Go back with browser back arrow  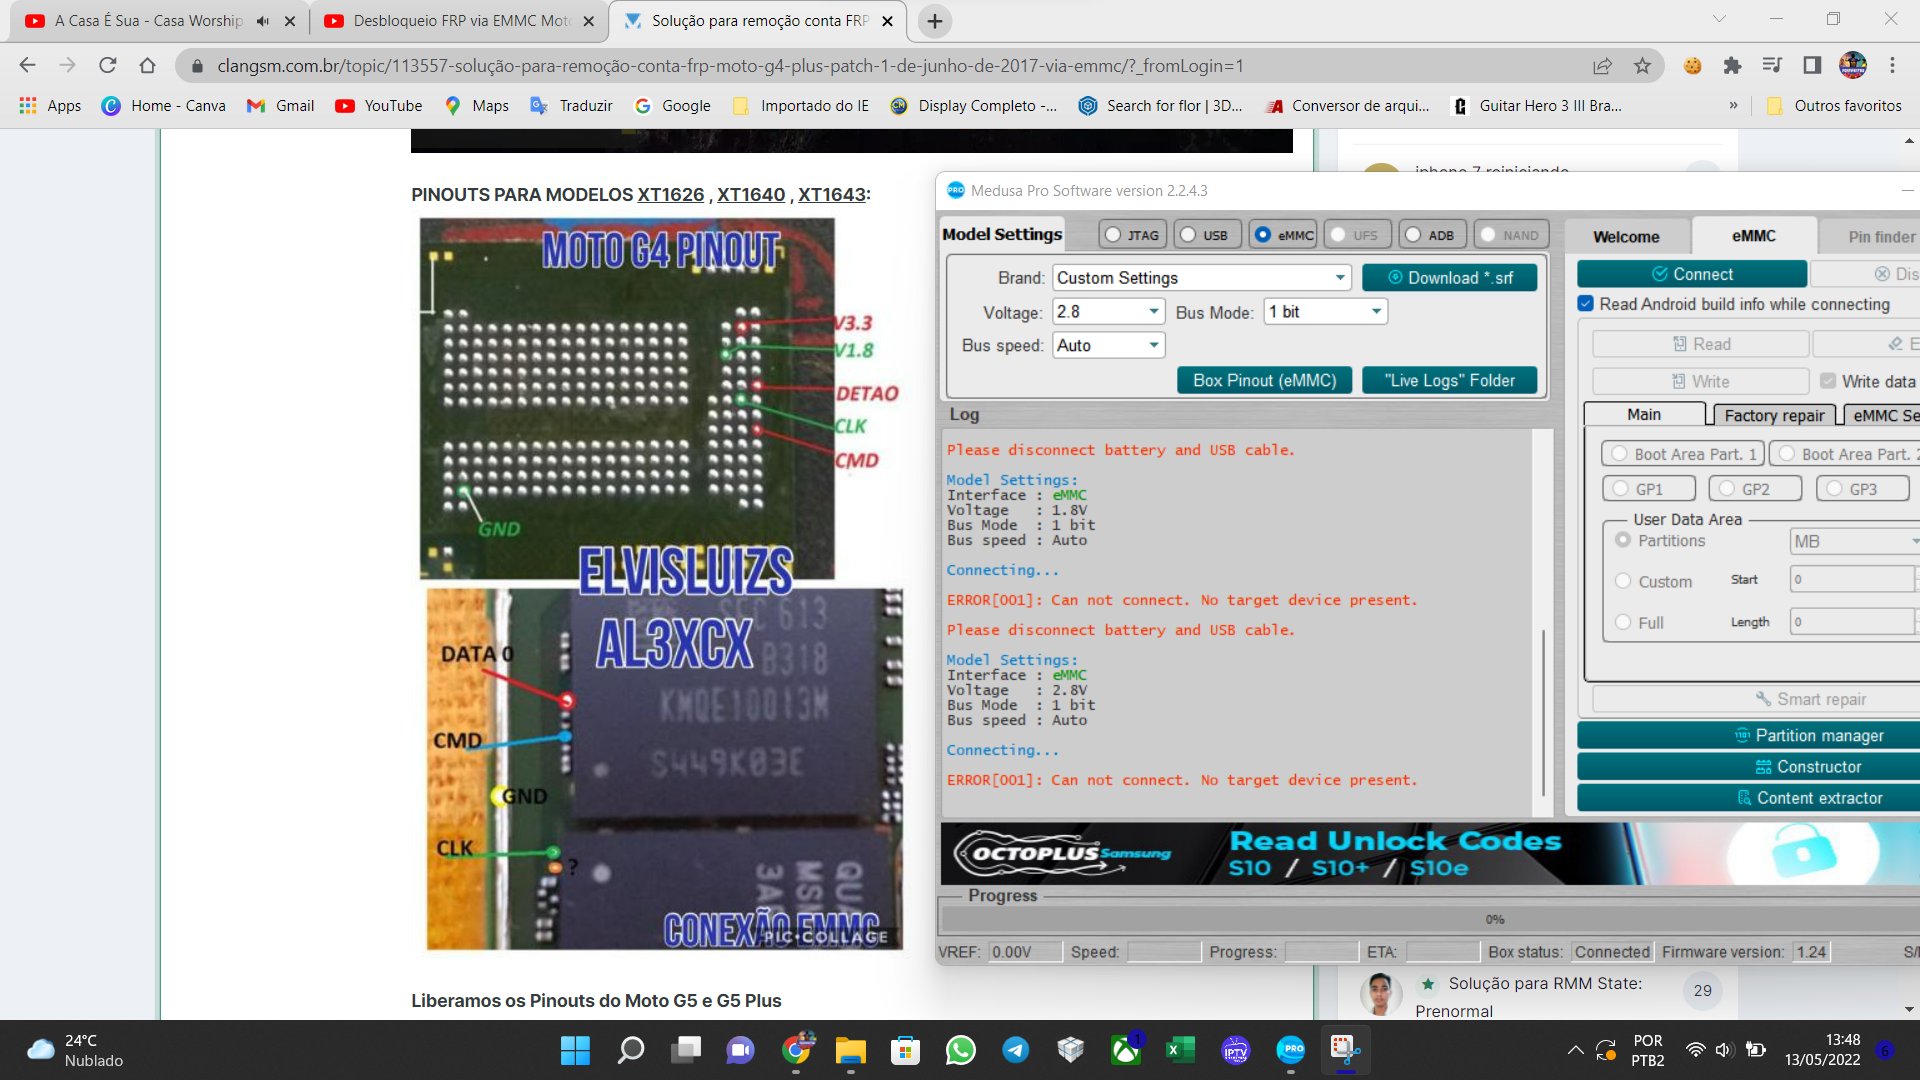[27, 66]
